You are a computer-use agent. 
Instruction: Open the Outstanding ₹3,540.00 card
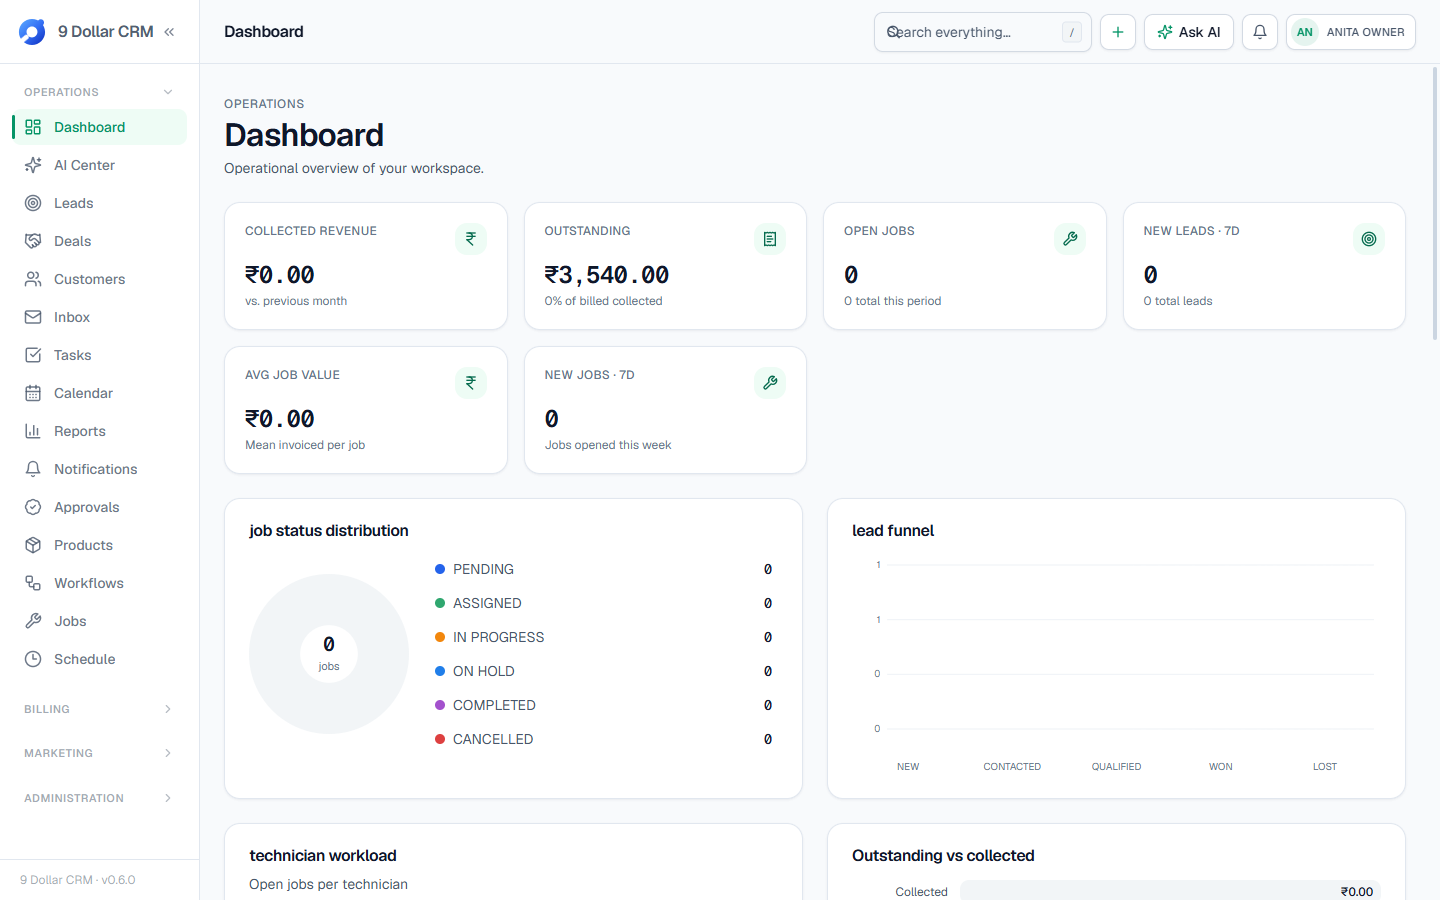coord(665,266)
